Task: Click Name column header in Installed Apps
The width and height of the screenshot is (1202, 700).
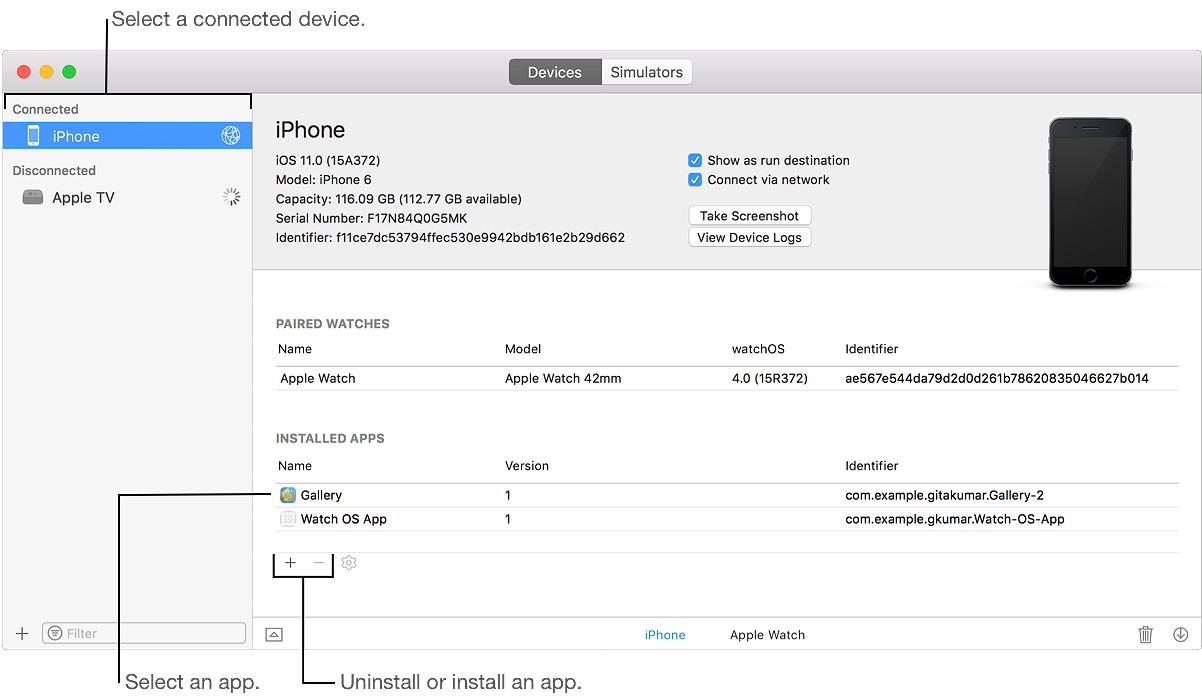Action: (x=296, y=466)
